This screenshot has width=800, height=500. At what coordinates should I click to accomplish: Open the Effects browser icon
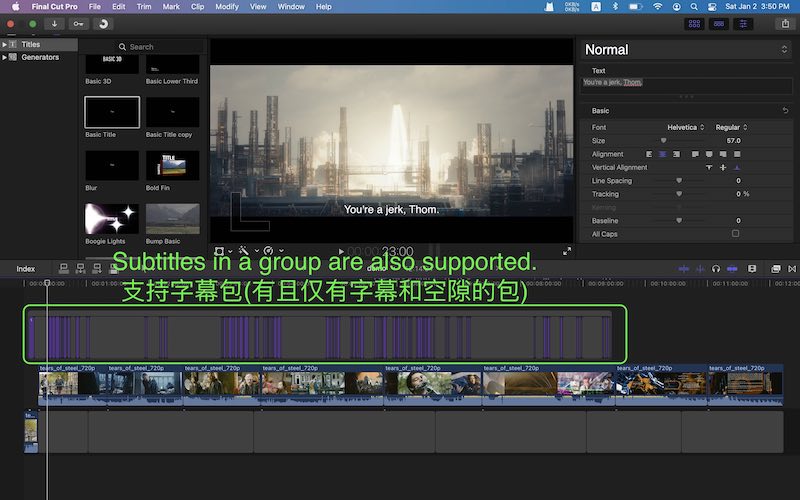coord(776,268)
